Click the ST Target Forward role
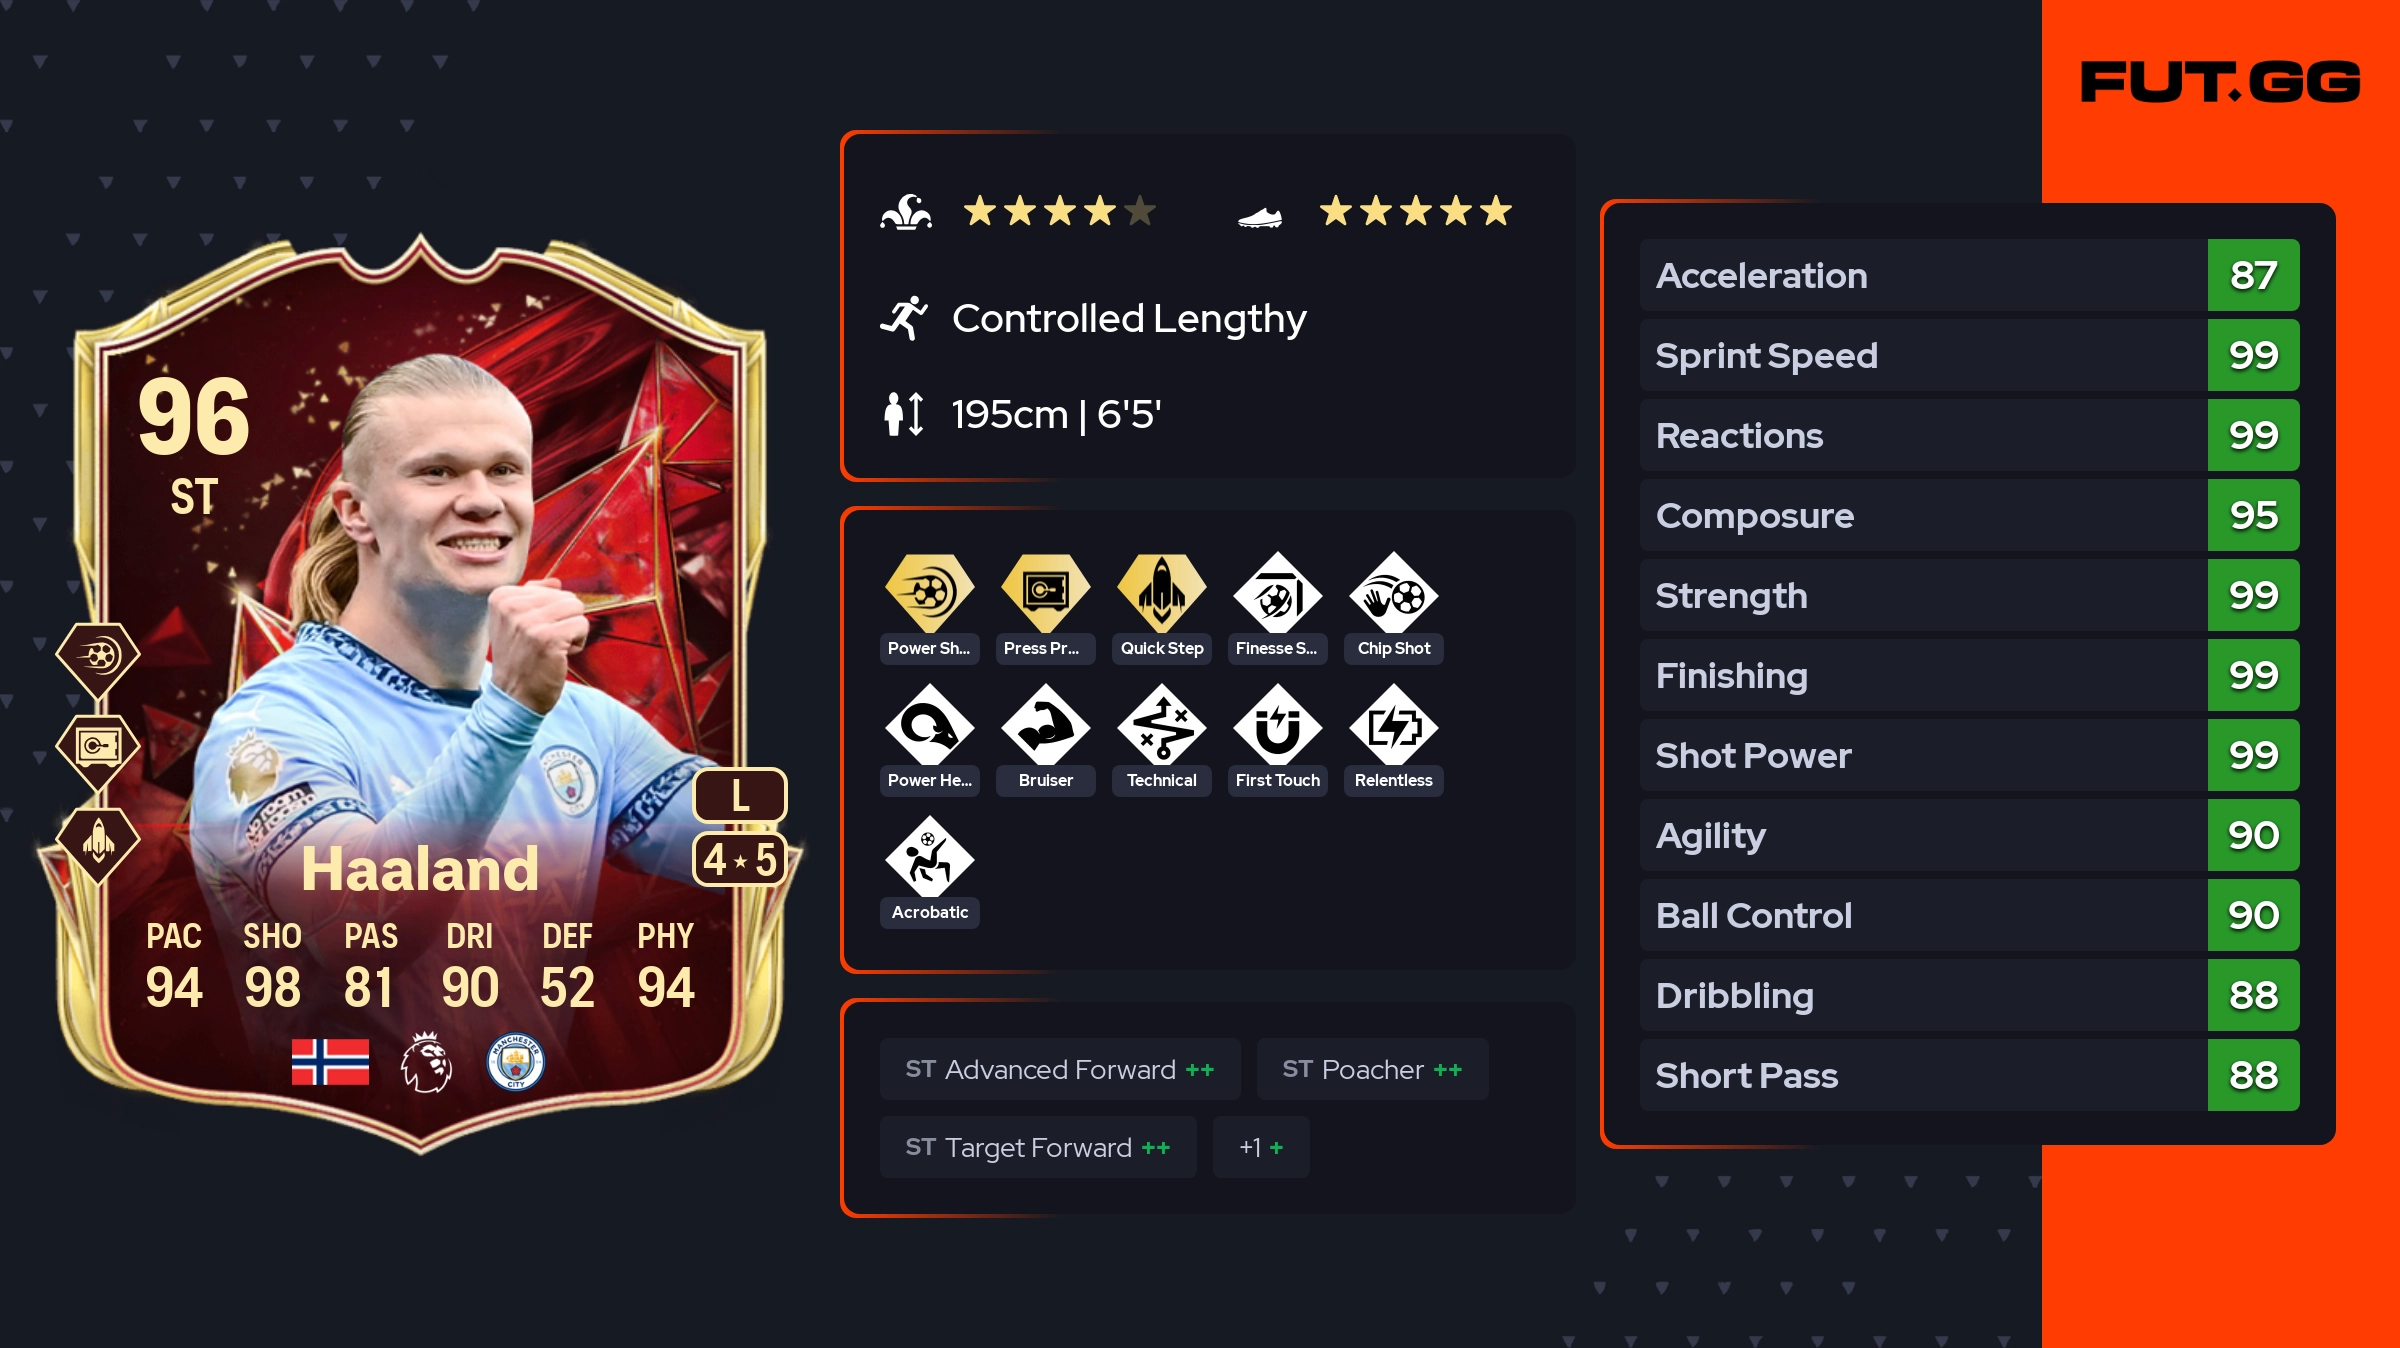The width and height of the screenshot is (2400, 1348). click(1038, 1147)
